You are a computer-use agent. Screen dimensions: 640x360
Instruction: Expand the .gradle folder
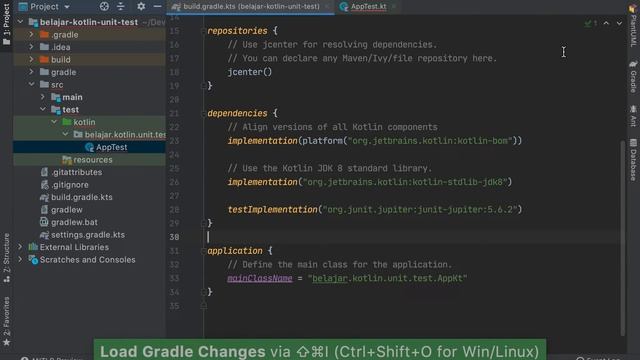click(31, 35)
